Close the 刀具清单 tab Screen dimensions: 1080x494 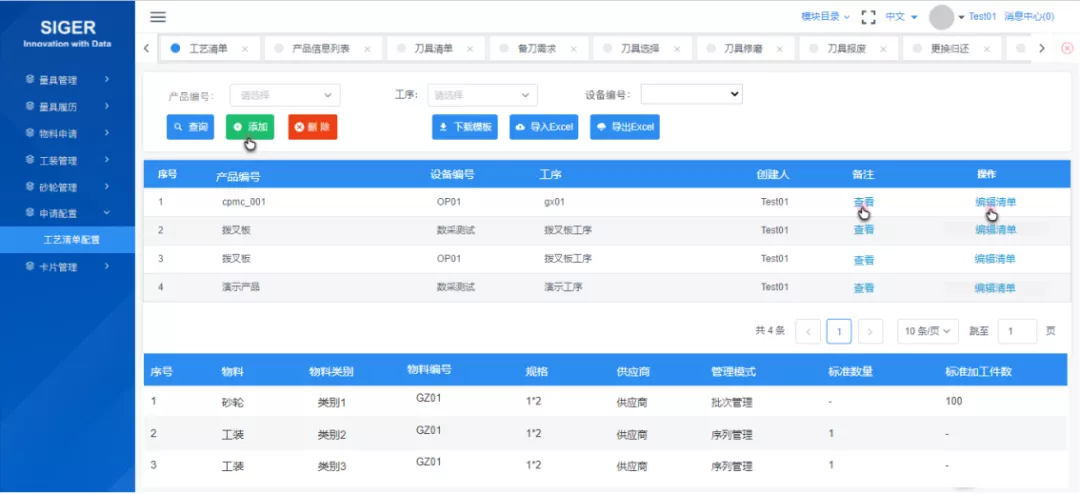pyautogui.click(x=470, y=49)
